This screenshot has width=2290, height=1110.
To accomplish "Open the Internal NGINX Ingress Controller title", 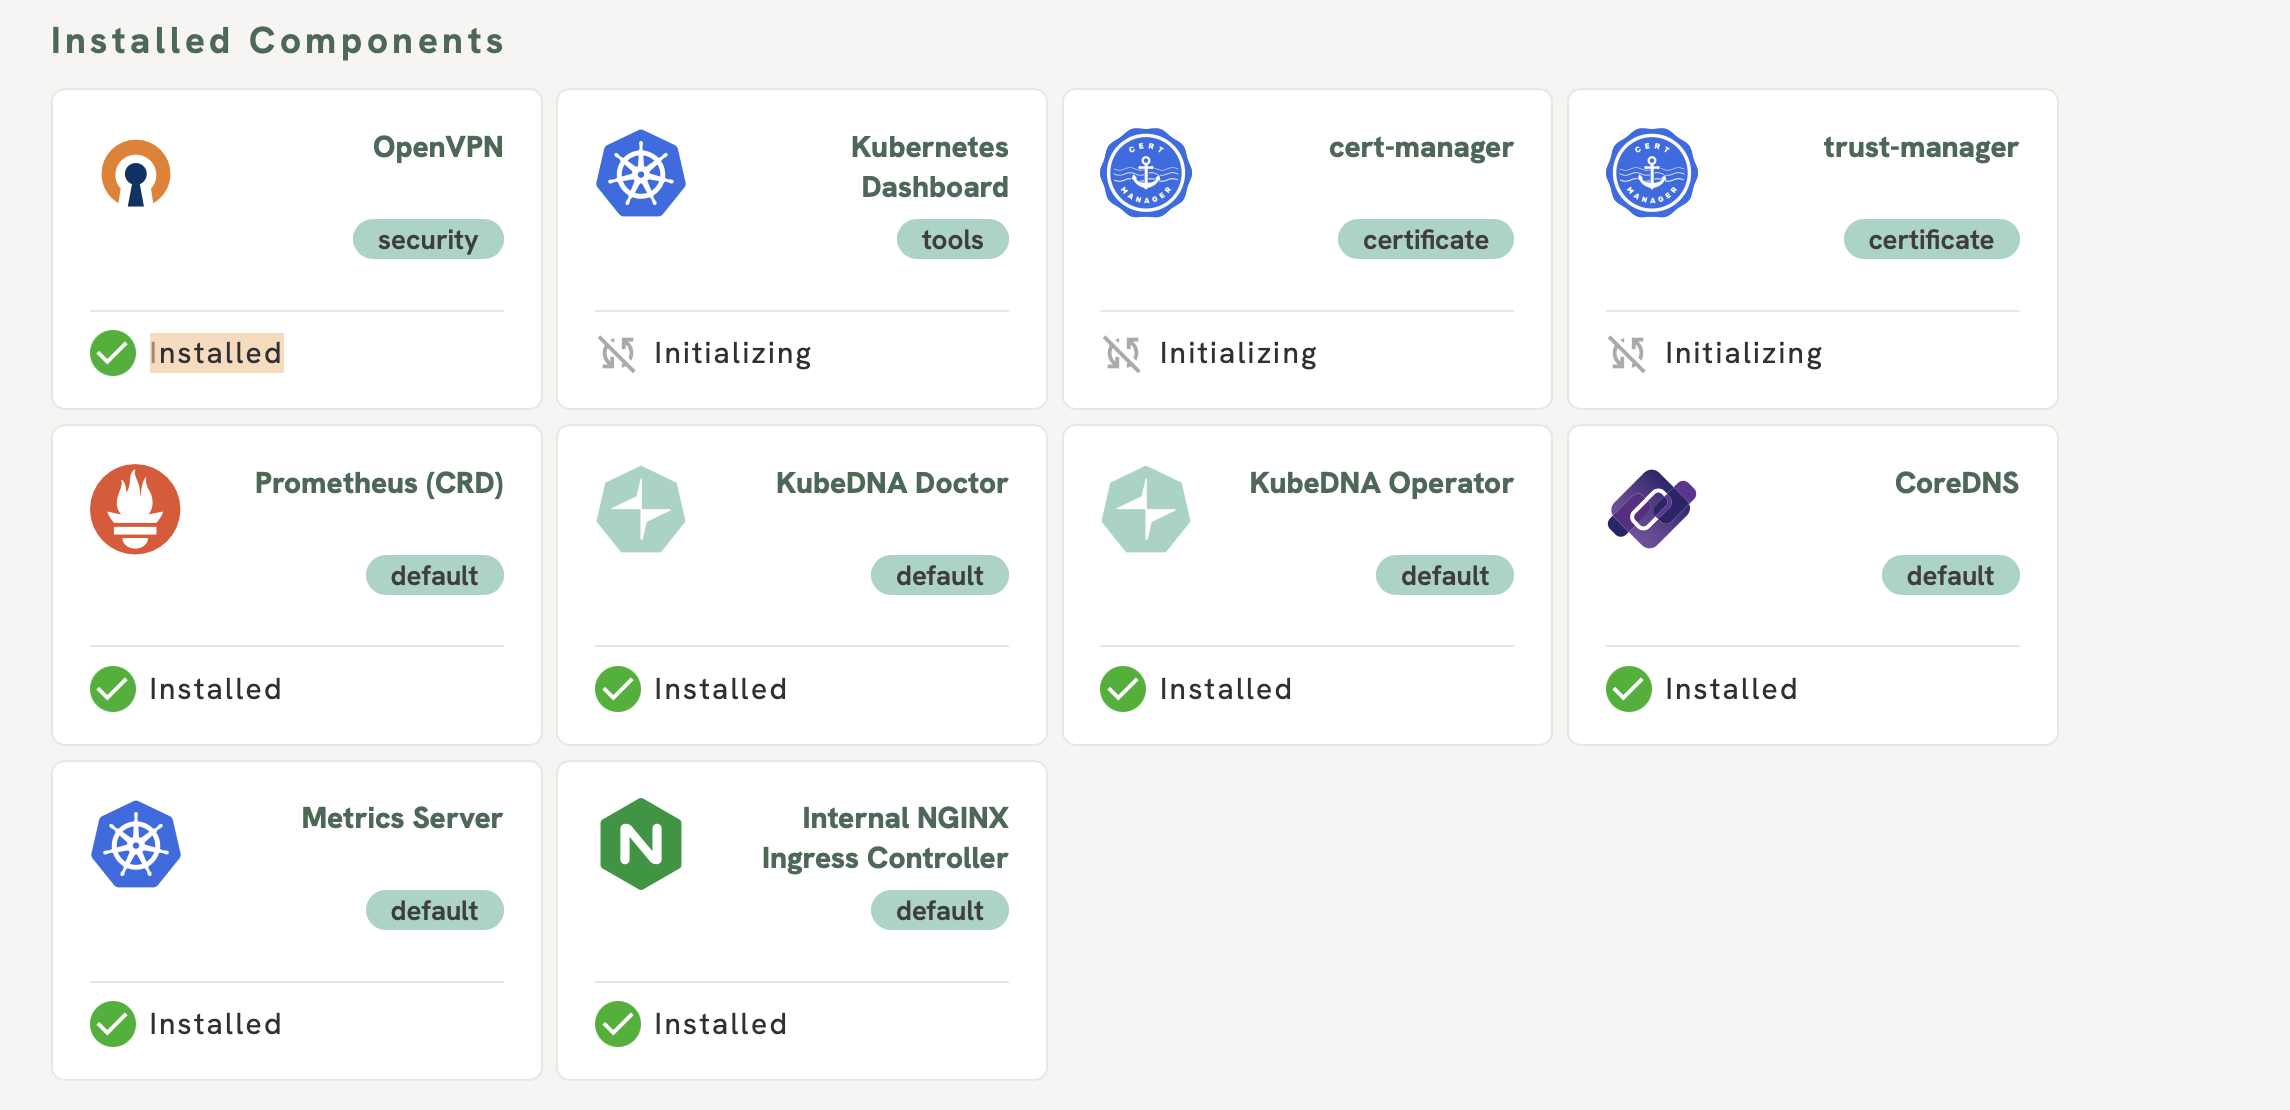I will (884, 838).
